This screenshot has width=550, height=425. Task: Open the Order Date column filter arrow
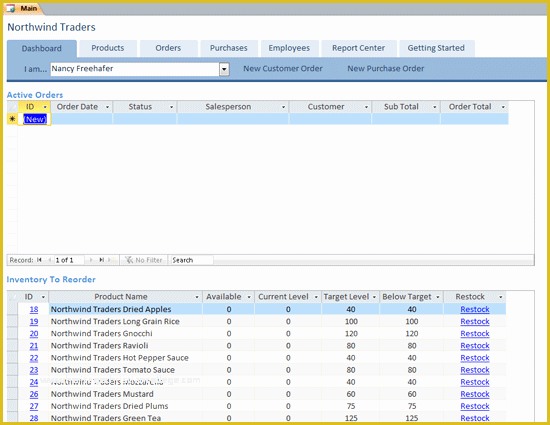107,107
